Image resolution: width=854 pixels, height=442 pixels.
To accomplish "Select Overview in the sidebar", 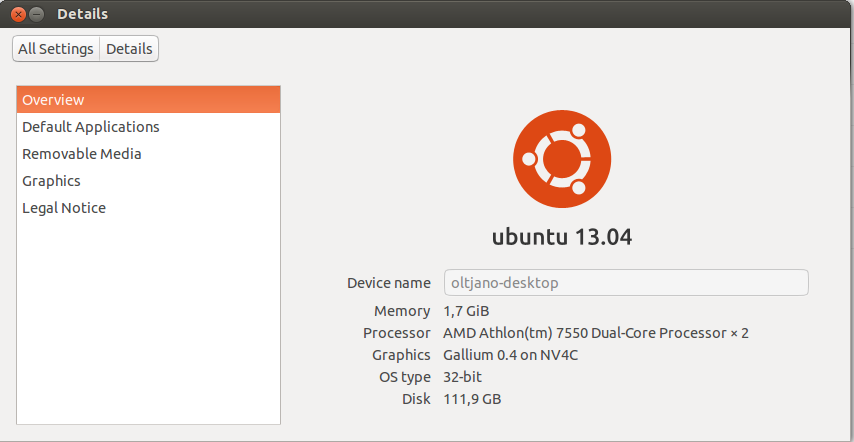I will click(x=148, y=100).
